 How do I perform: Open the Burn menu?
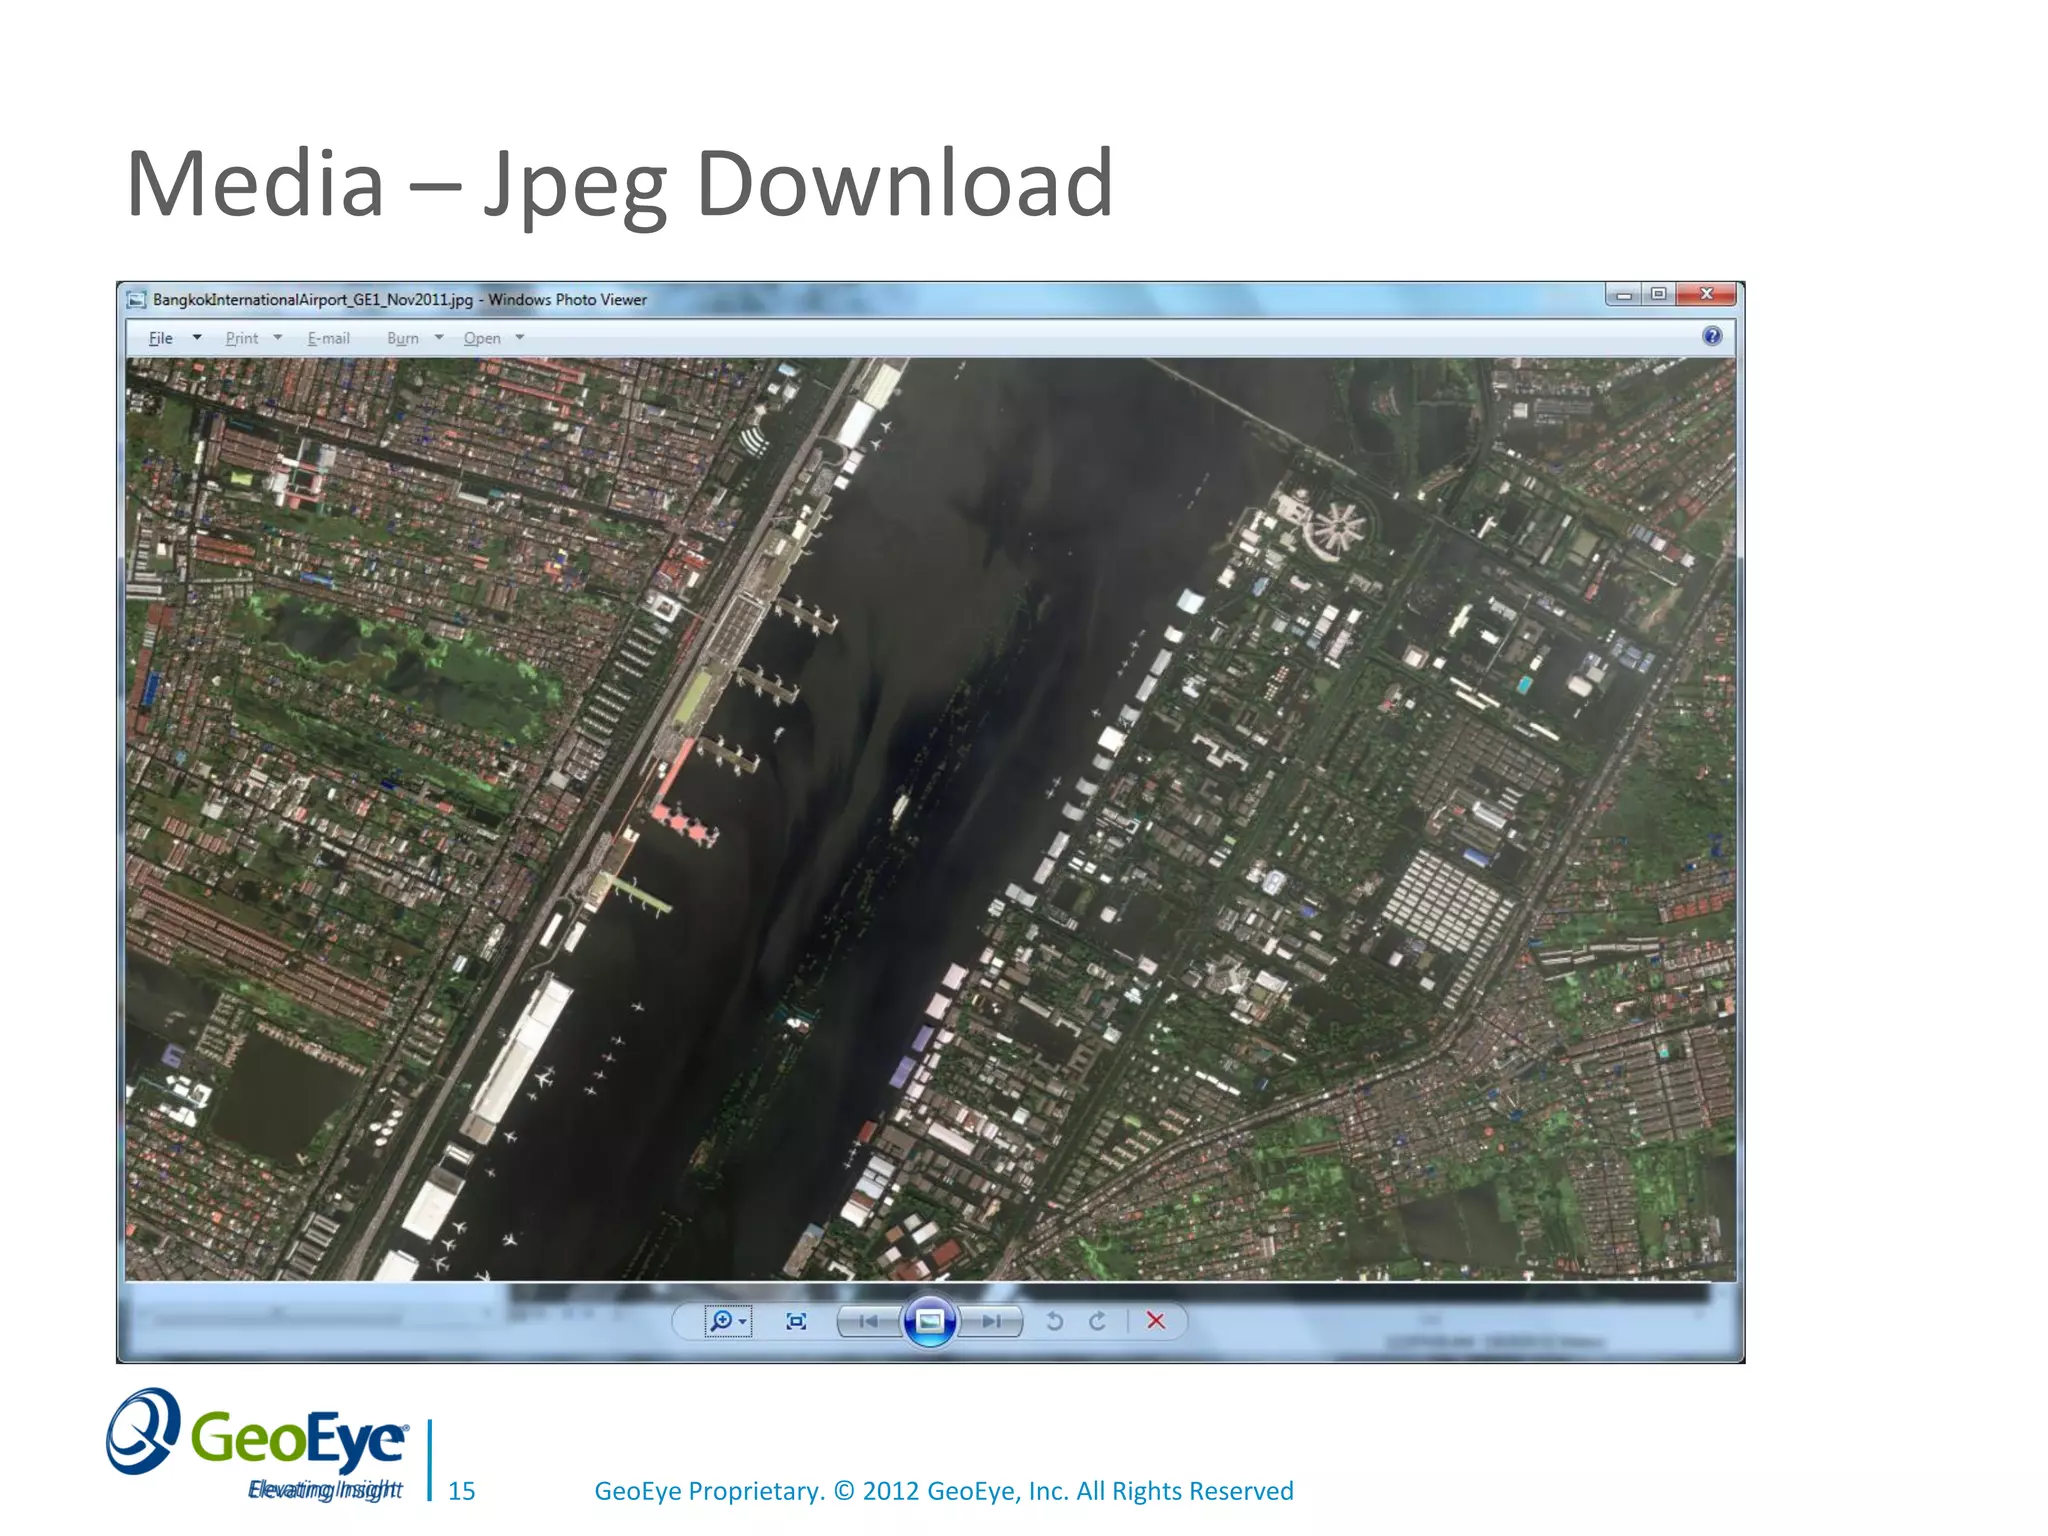point(403,338)
